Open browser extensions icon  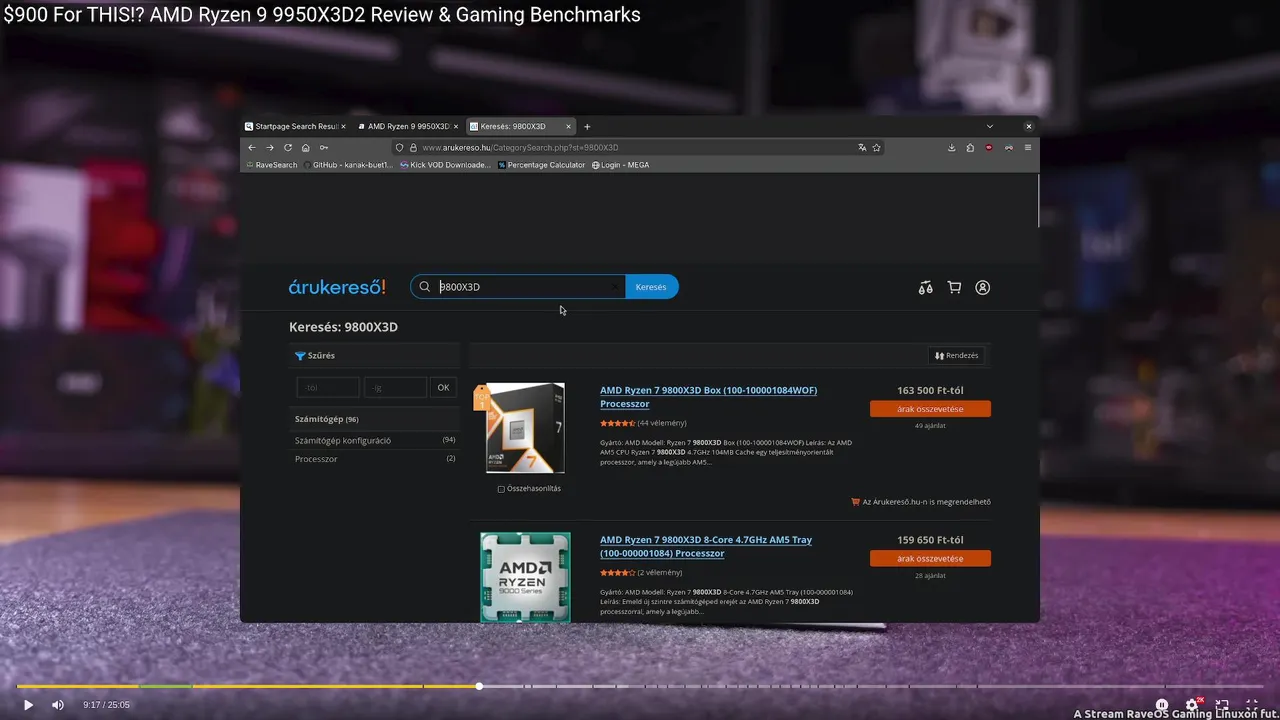(970, 147)
